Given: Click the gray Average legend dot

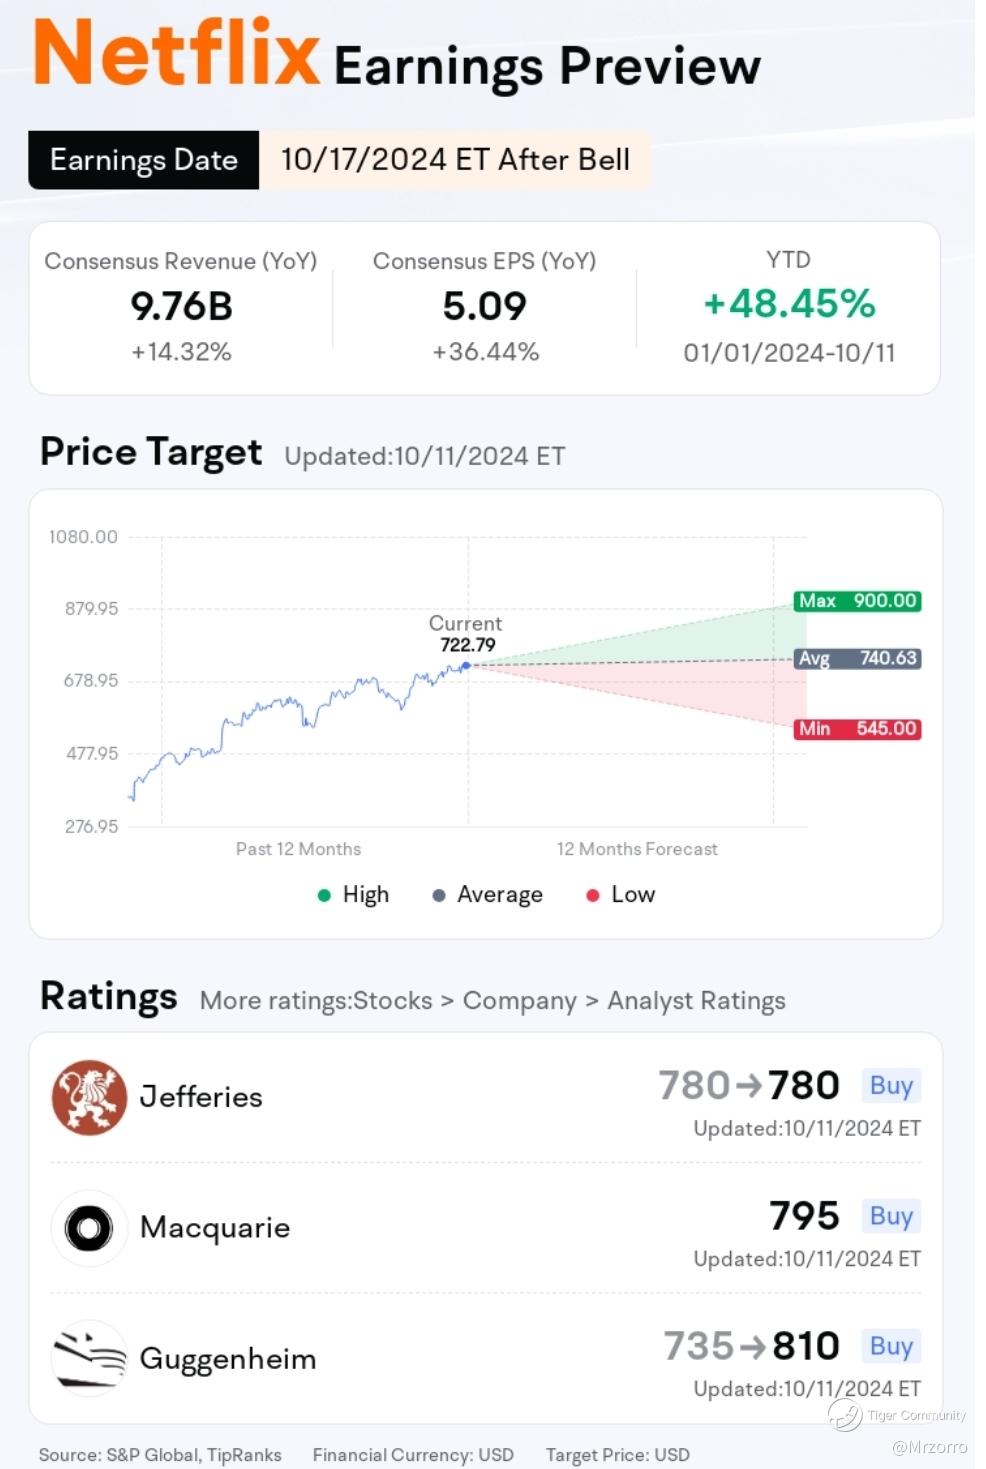Looking at the screenshot, I should (438, 895).
